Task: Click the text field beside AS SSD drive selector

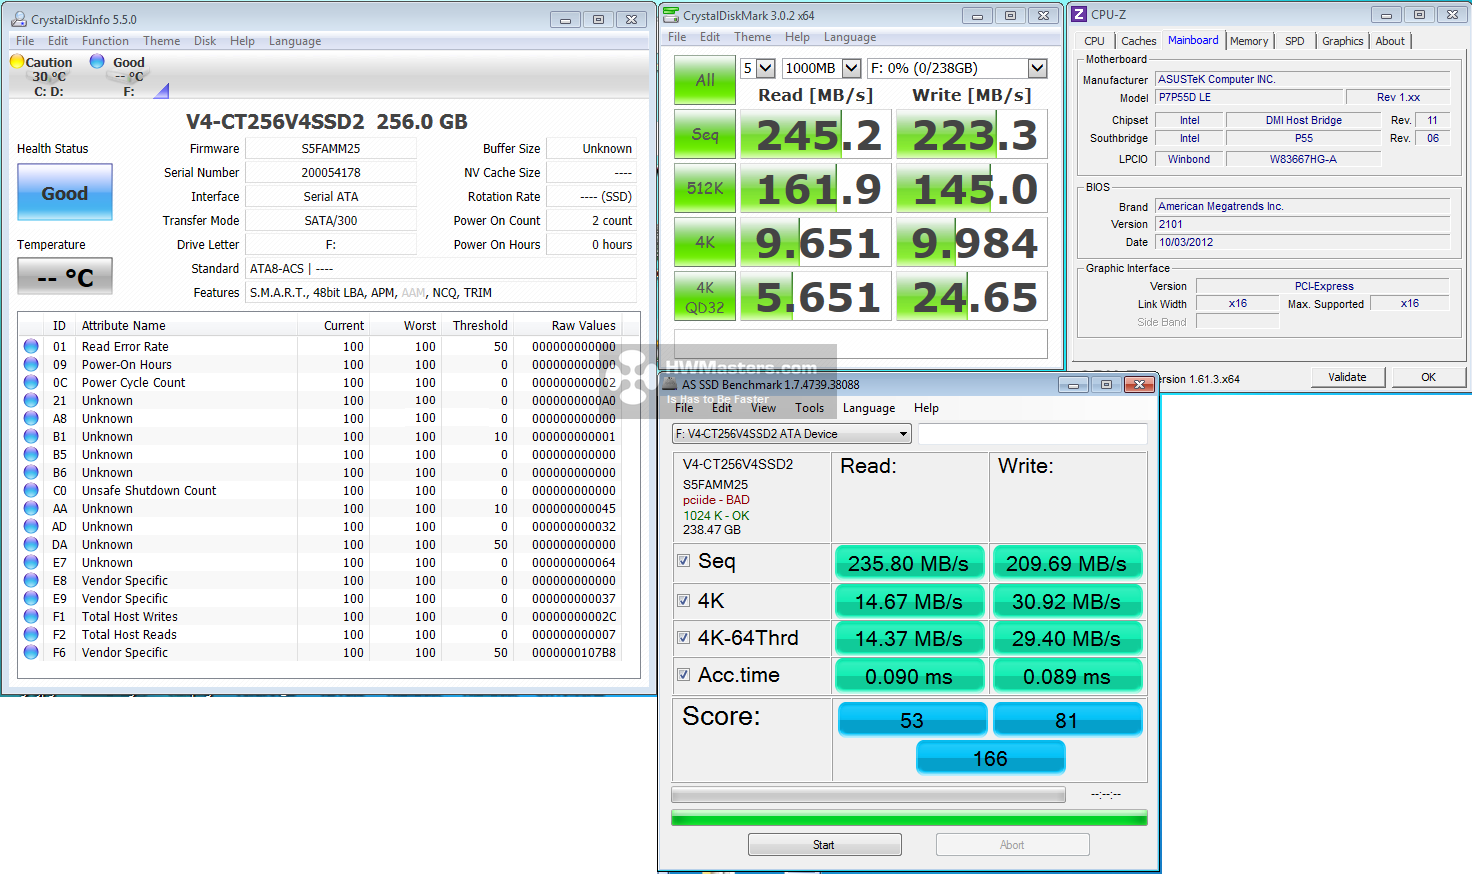Action: point(1032,434)
